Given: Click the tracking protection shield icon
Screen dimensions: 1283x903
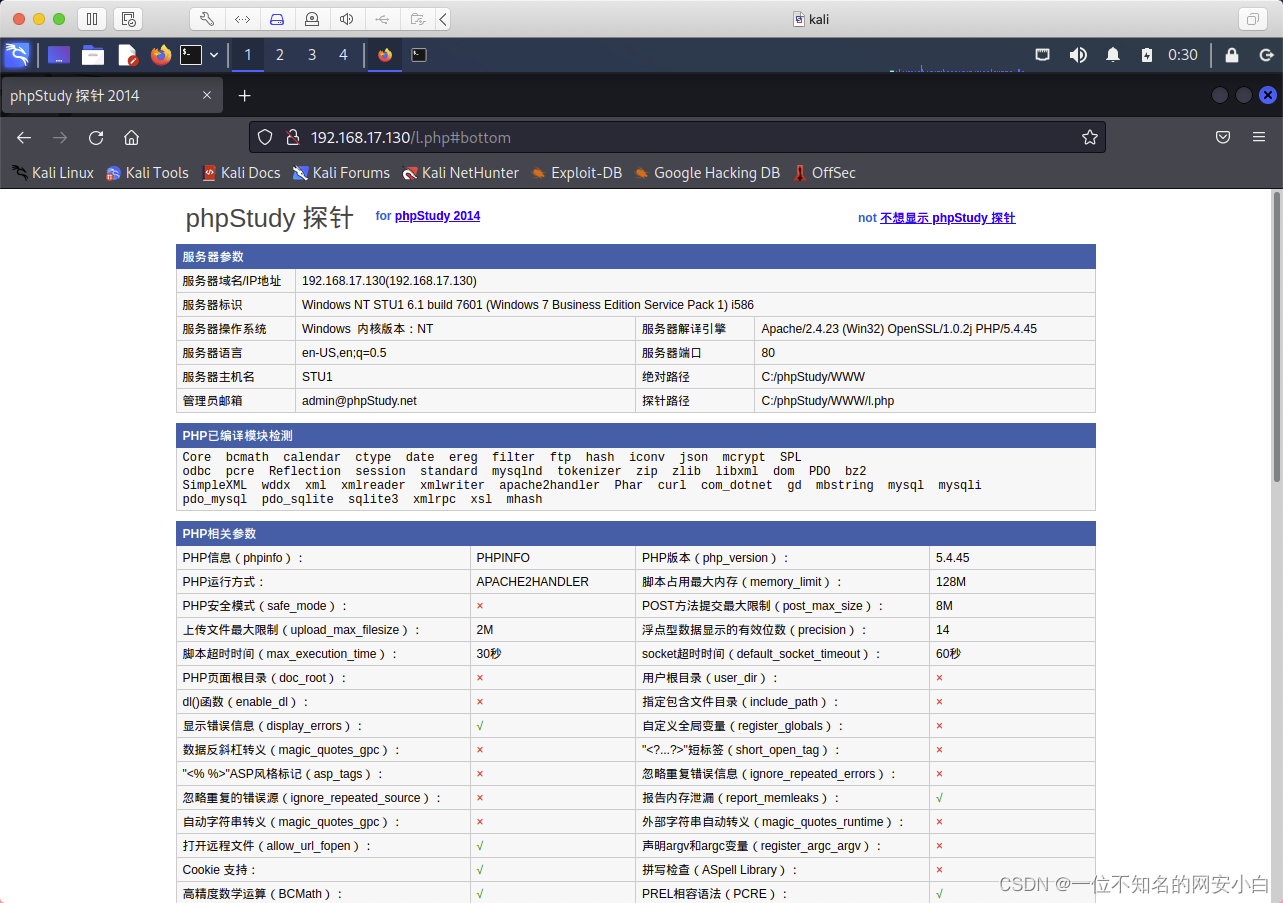Looking at the screenshot, I should pos(265,138).
